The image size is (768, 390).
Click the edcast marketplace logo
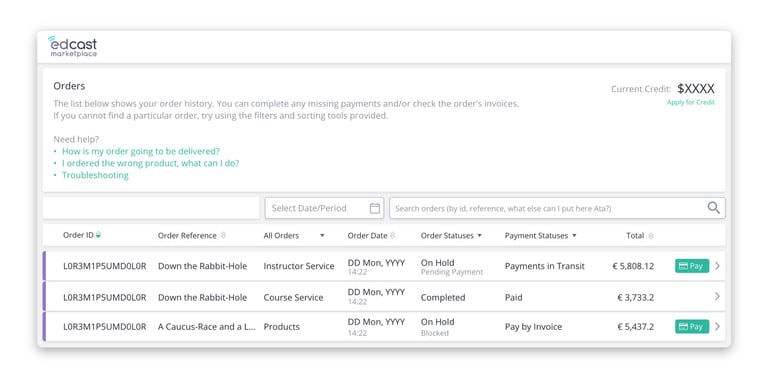coord(72,47)
